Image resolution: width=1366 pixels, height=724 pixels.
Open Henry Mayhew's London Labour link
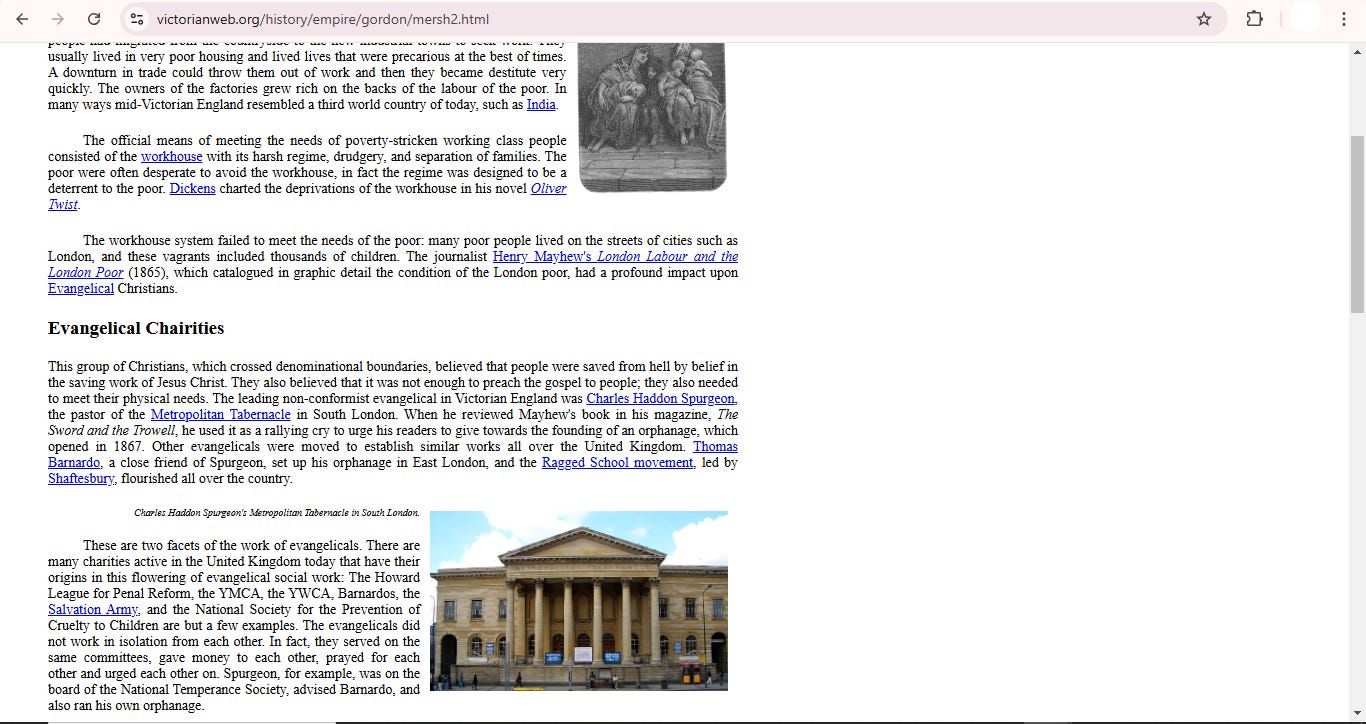[615, 257]
